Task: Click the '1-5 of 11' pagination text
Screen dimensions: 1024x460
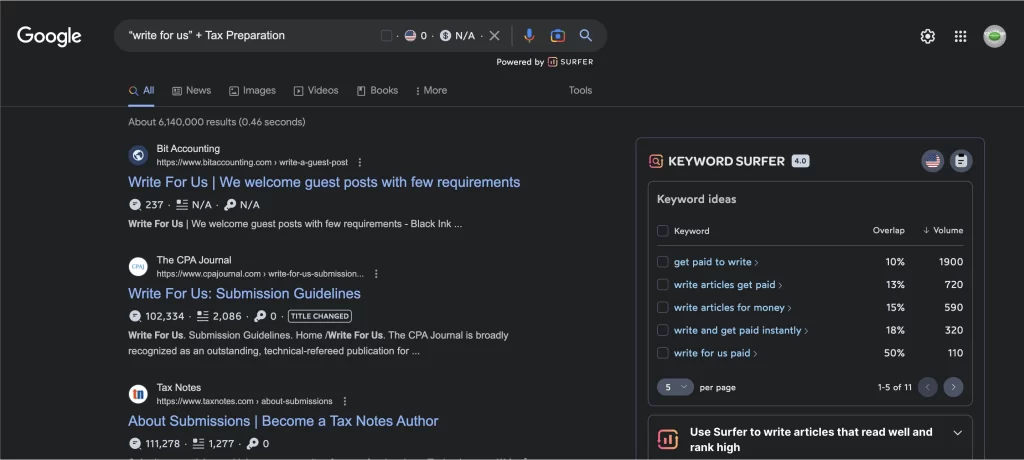Action: click(x=895, y=387)
